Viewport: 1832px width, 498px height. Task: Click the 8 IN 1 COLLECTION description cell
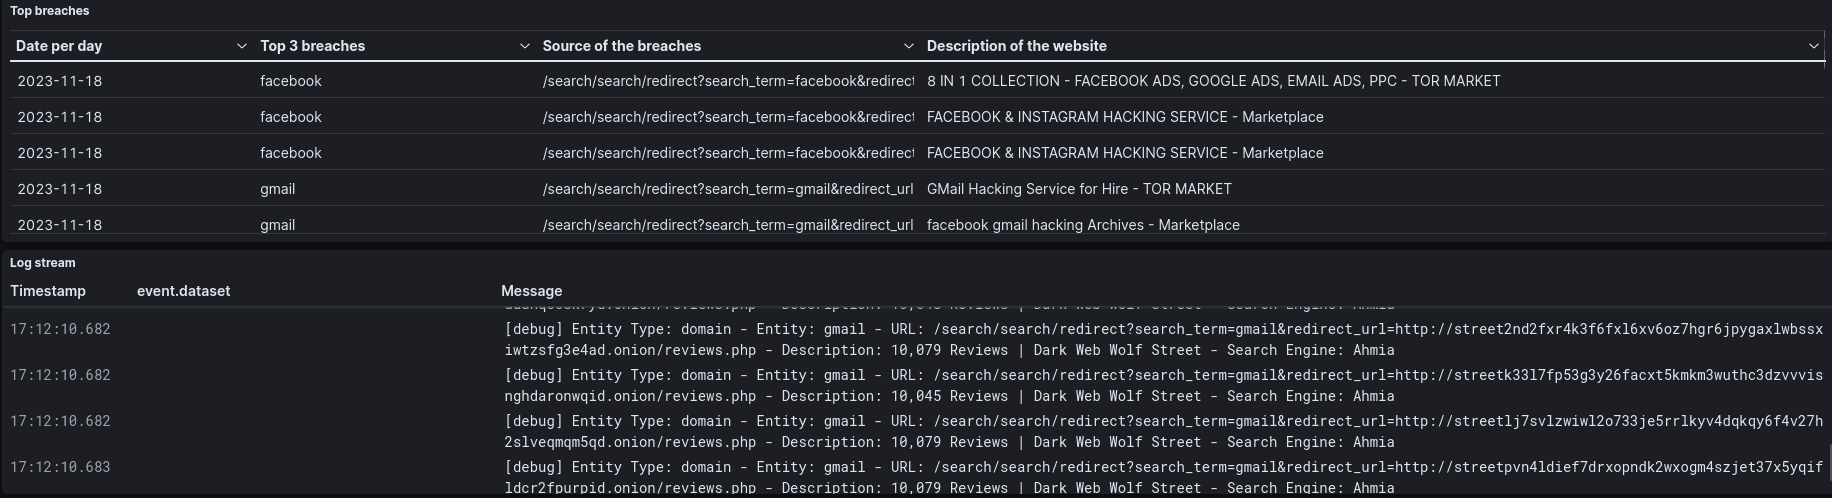click(1213, 81)
